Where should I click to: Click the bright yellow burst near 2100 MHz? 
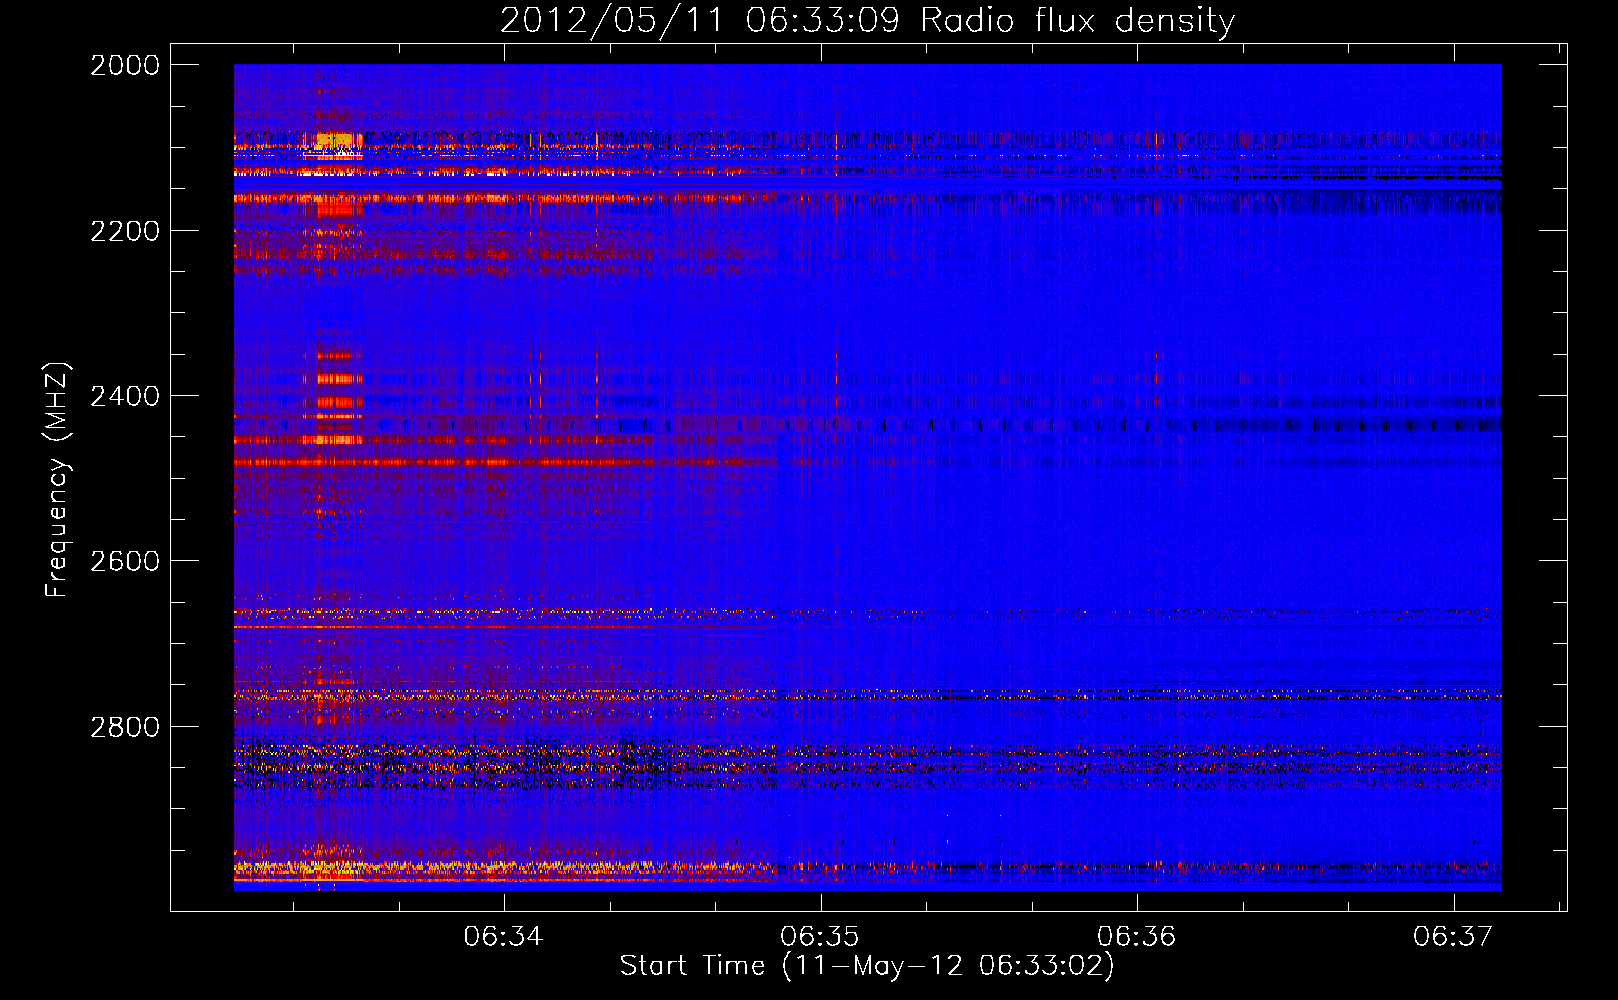click(x=334, y=141)
